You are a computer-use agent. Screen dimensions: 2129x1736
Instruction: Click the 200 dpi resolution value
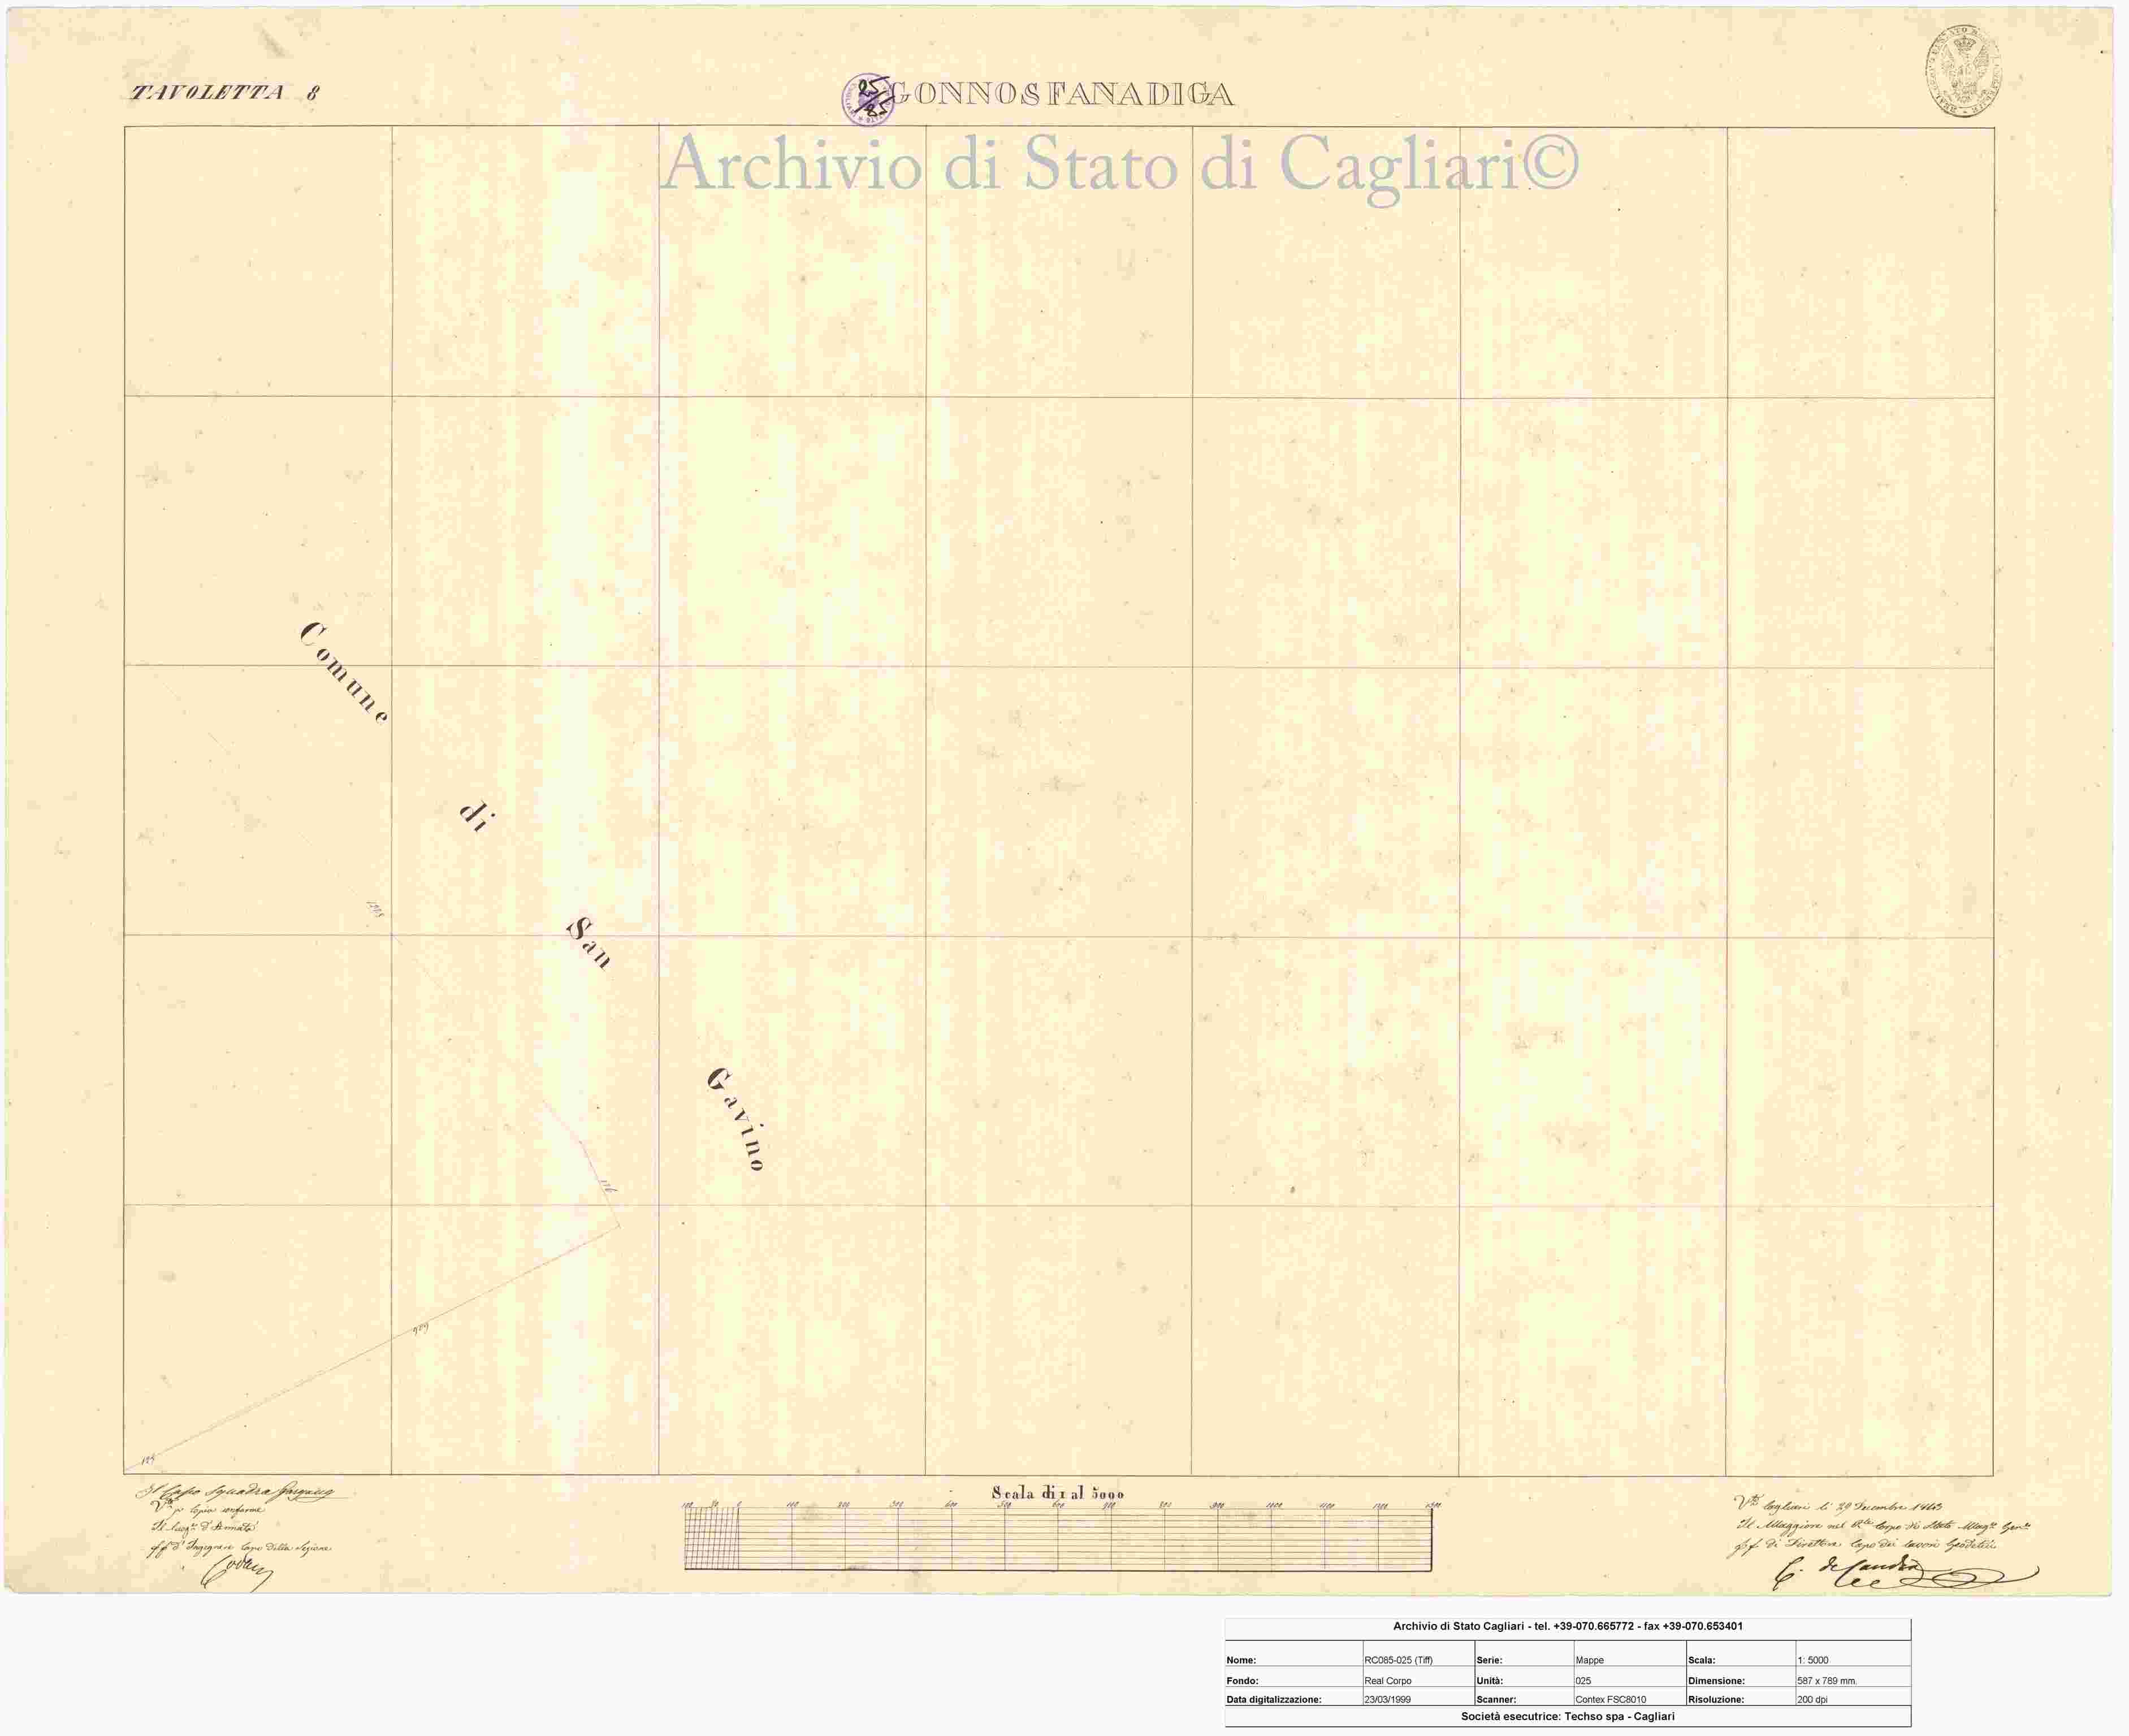[x=1812, y=1699]
